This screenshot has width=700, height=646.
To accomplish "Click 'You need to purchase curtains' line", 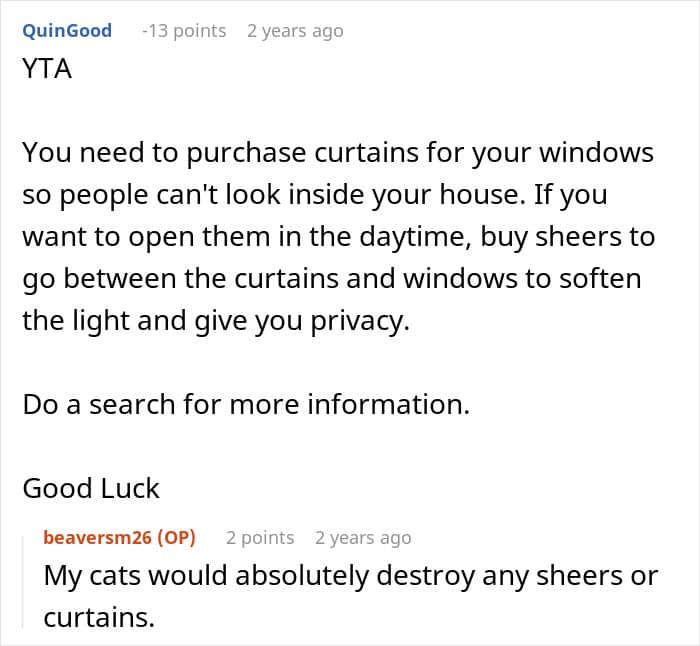I will [338, 153].
